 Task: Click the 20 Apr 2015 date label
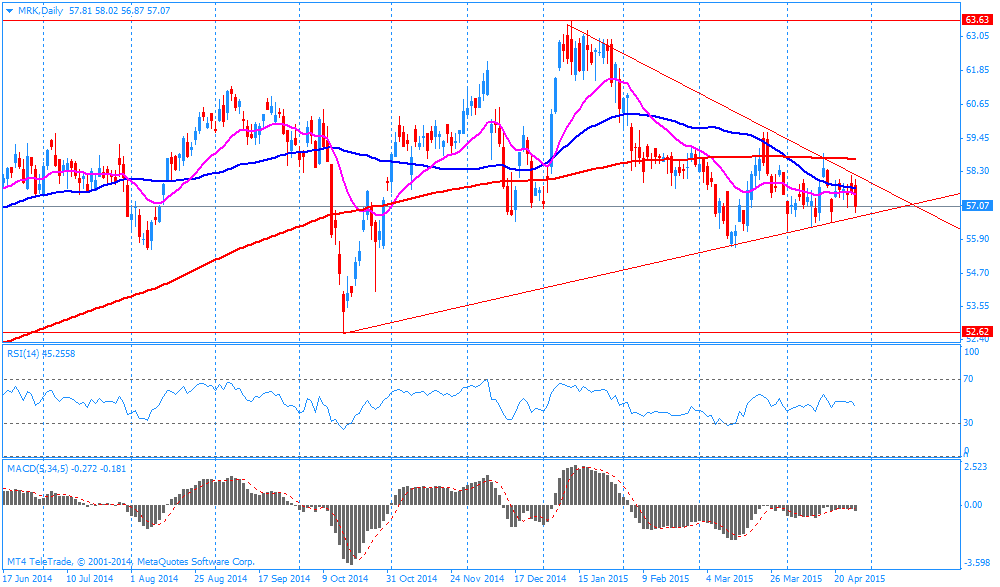[860, 579]
